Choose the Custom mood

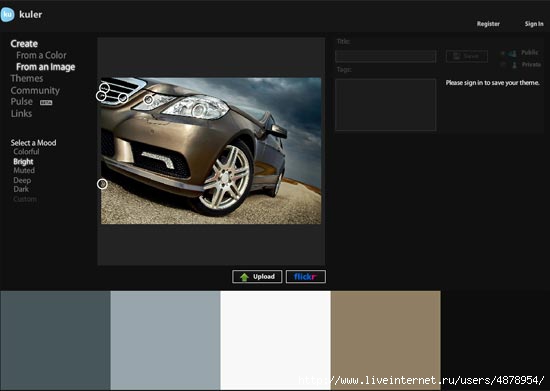(25, 199)
